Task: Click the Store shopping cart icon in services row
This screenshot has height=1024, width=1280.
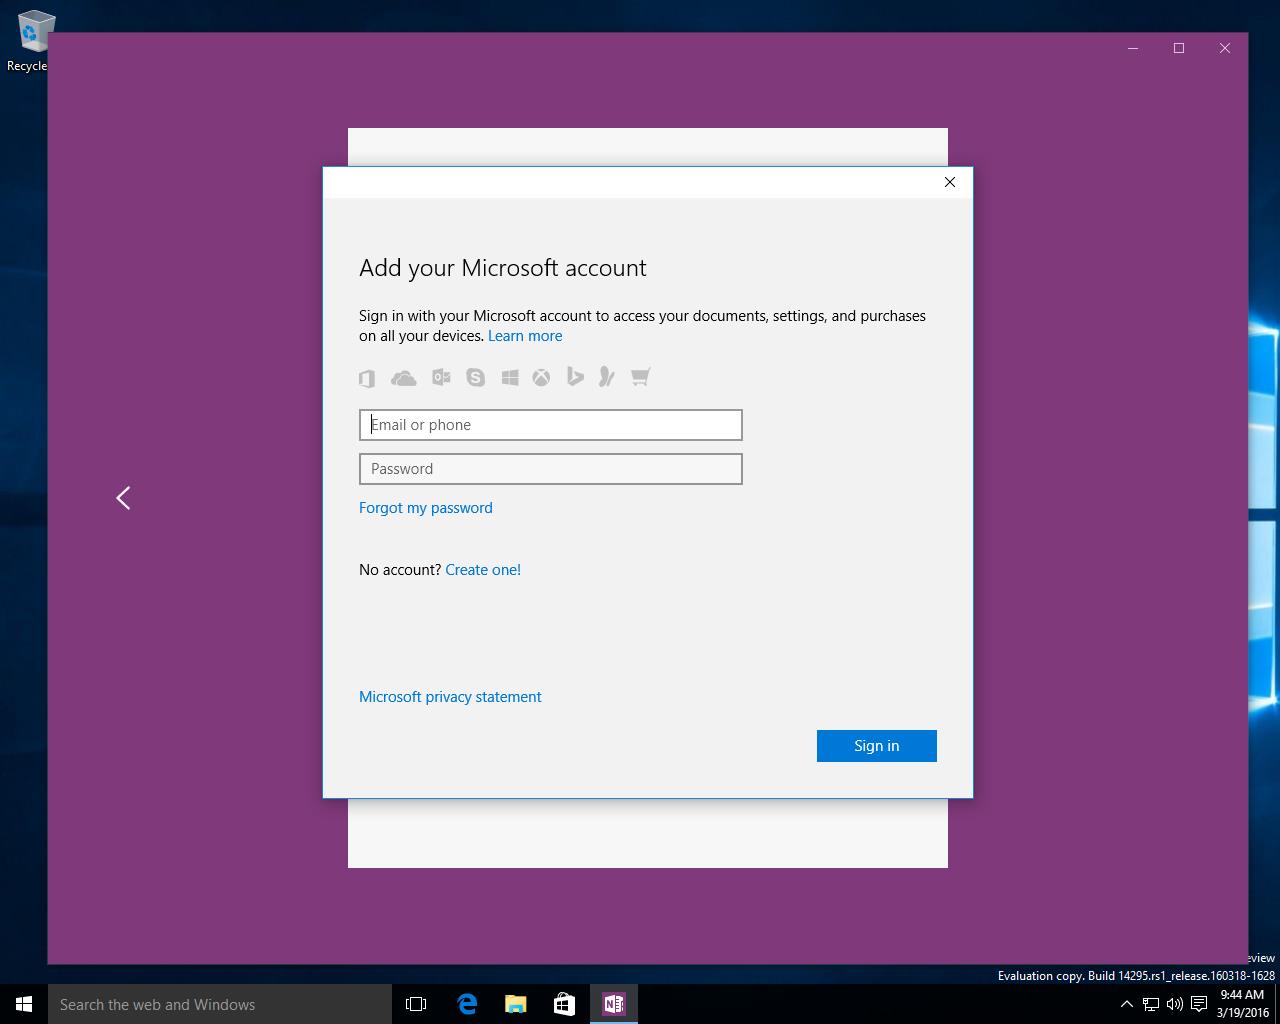Action: pyautogui.click(x=641, y=377)
